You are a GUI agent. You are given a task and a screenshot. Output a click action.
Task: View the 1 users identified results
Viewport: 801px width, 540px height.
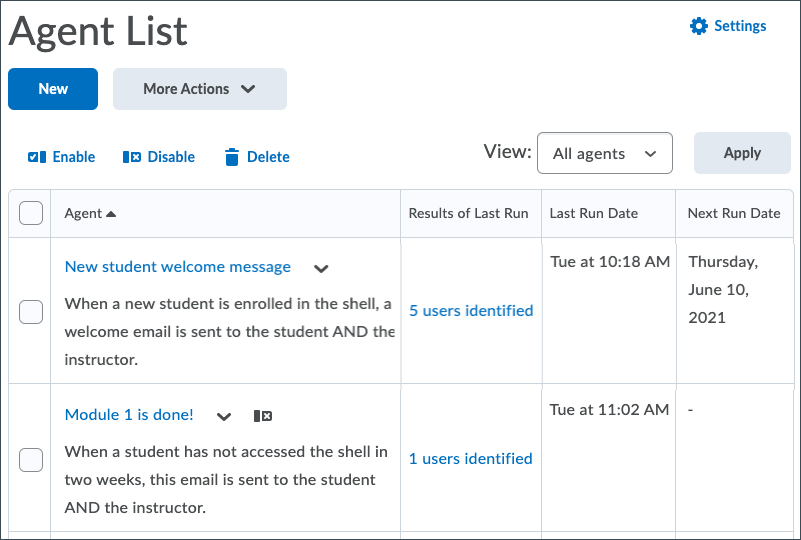click(x=471, y=459)
